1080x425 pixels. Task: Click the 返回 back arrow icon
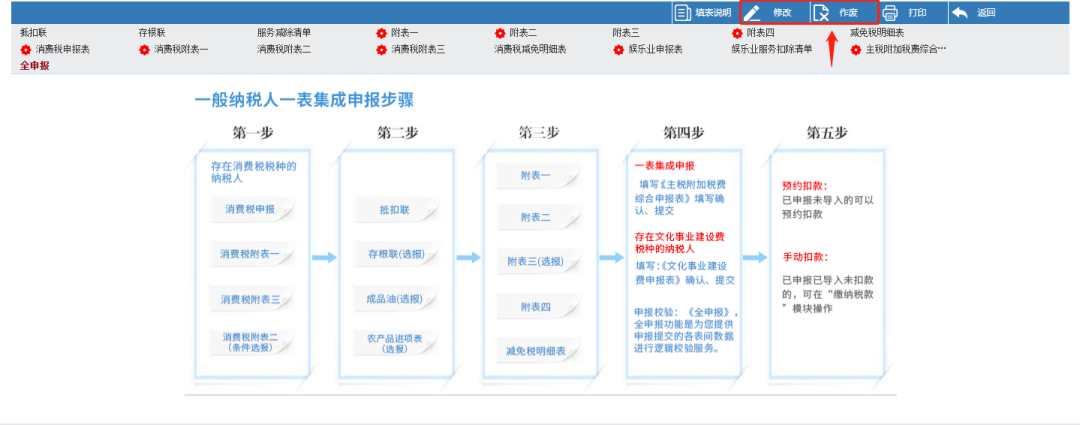tap(959, 12)
